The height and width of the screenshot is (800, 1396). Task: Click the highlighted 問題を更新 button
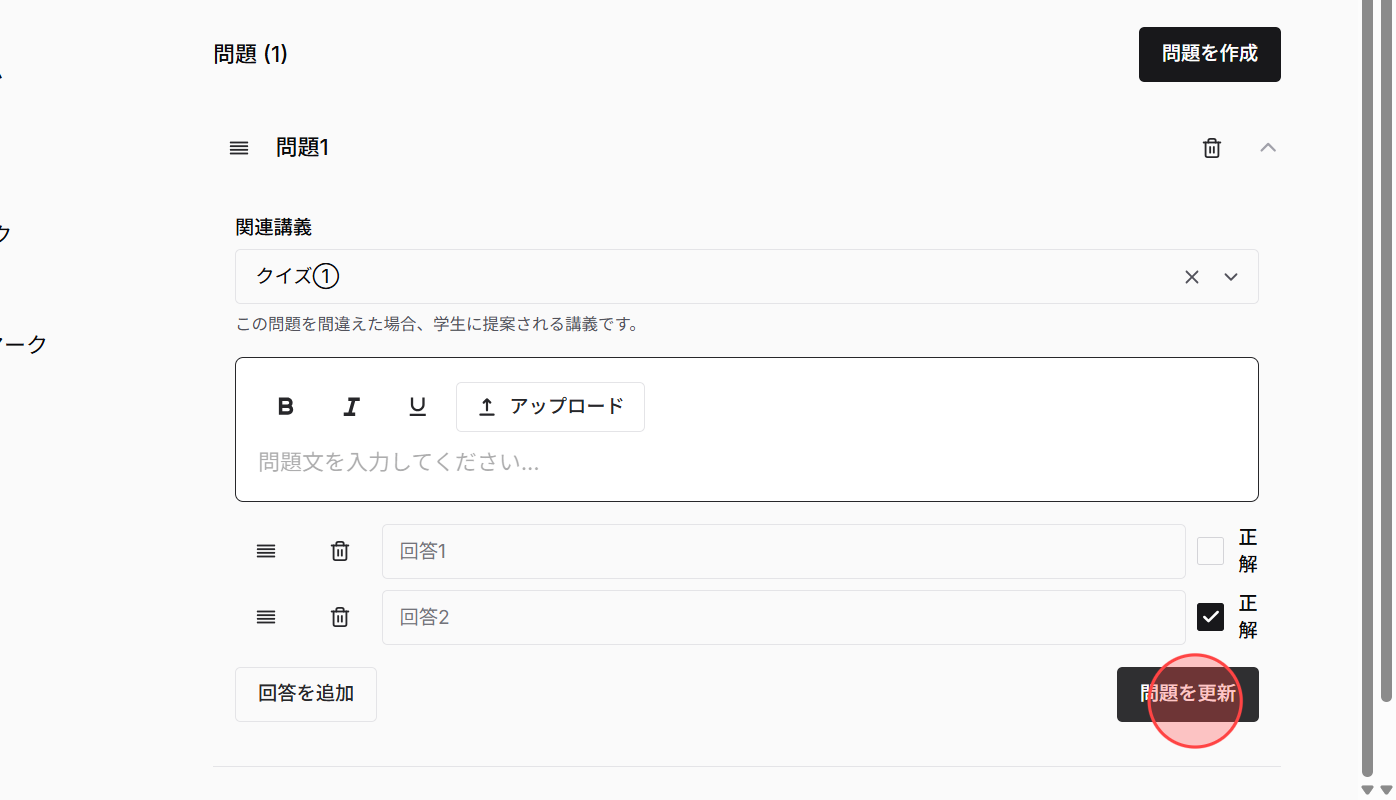pyautogui.click(x=1188, y=694)
